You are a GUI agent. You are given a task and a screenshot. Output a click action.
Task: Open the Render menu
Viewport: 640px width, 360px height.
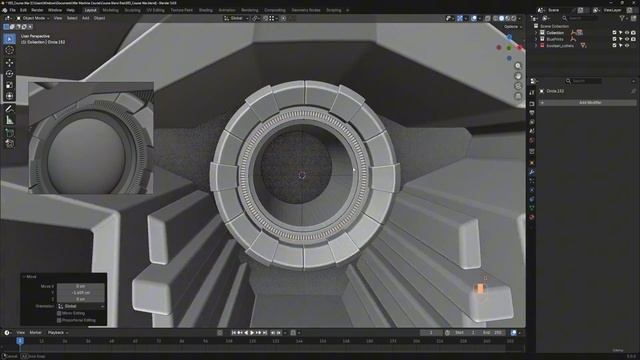coord(37,10)
